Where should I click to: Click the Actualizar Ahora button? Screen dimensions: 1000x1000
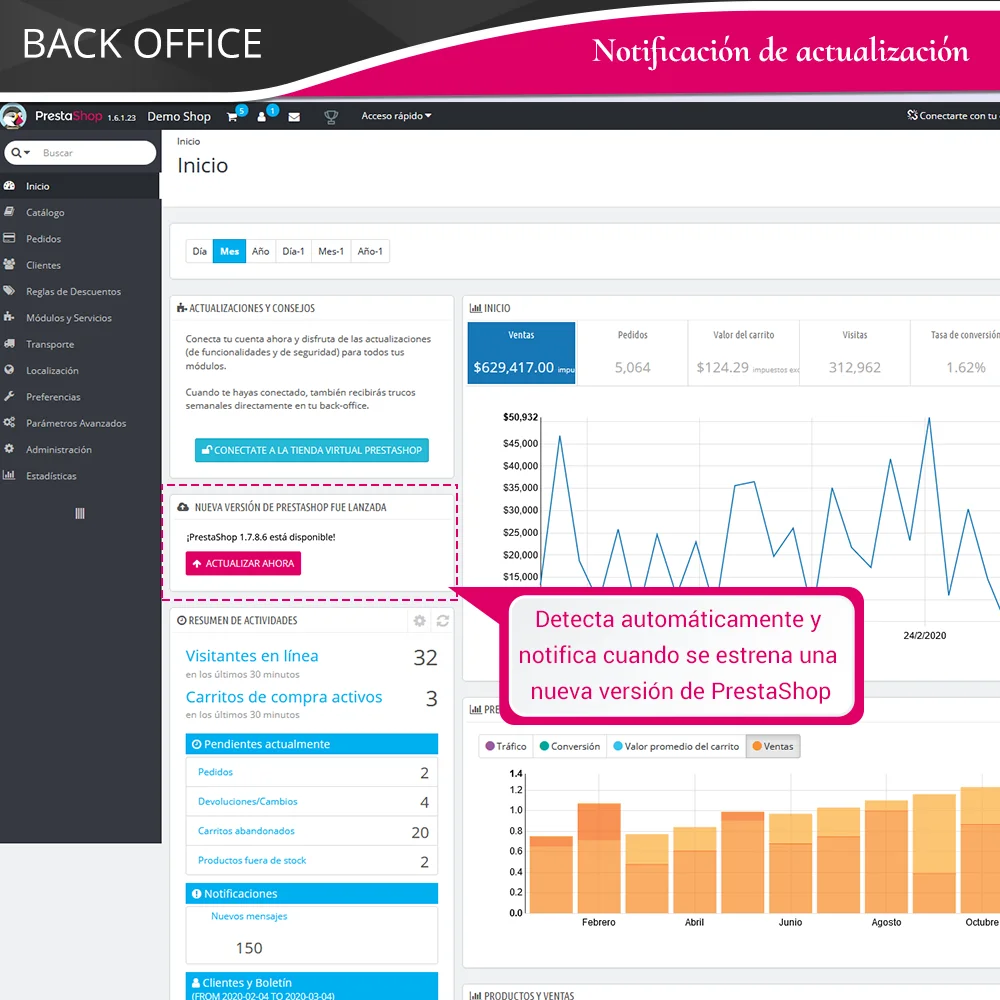[243, 564]
